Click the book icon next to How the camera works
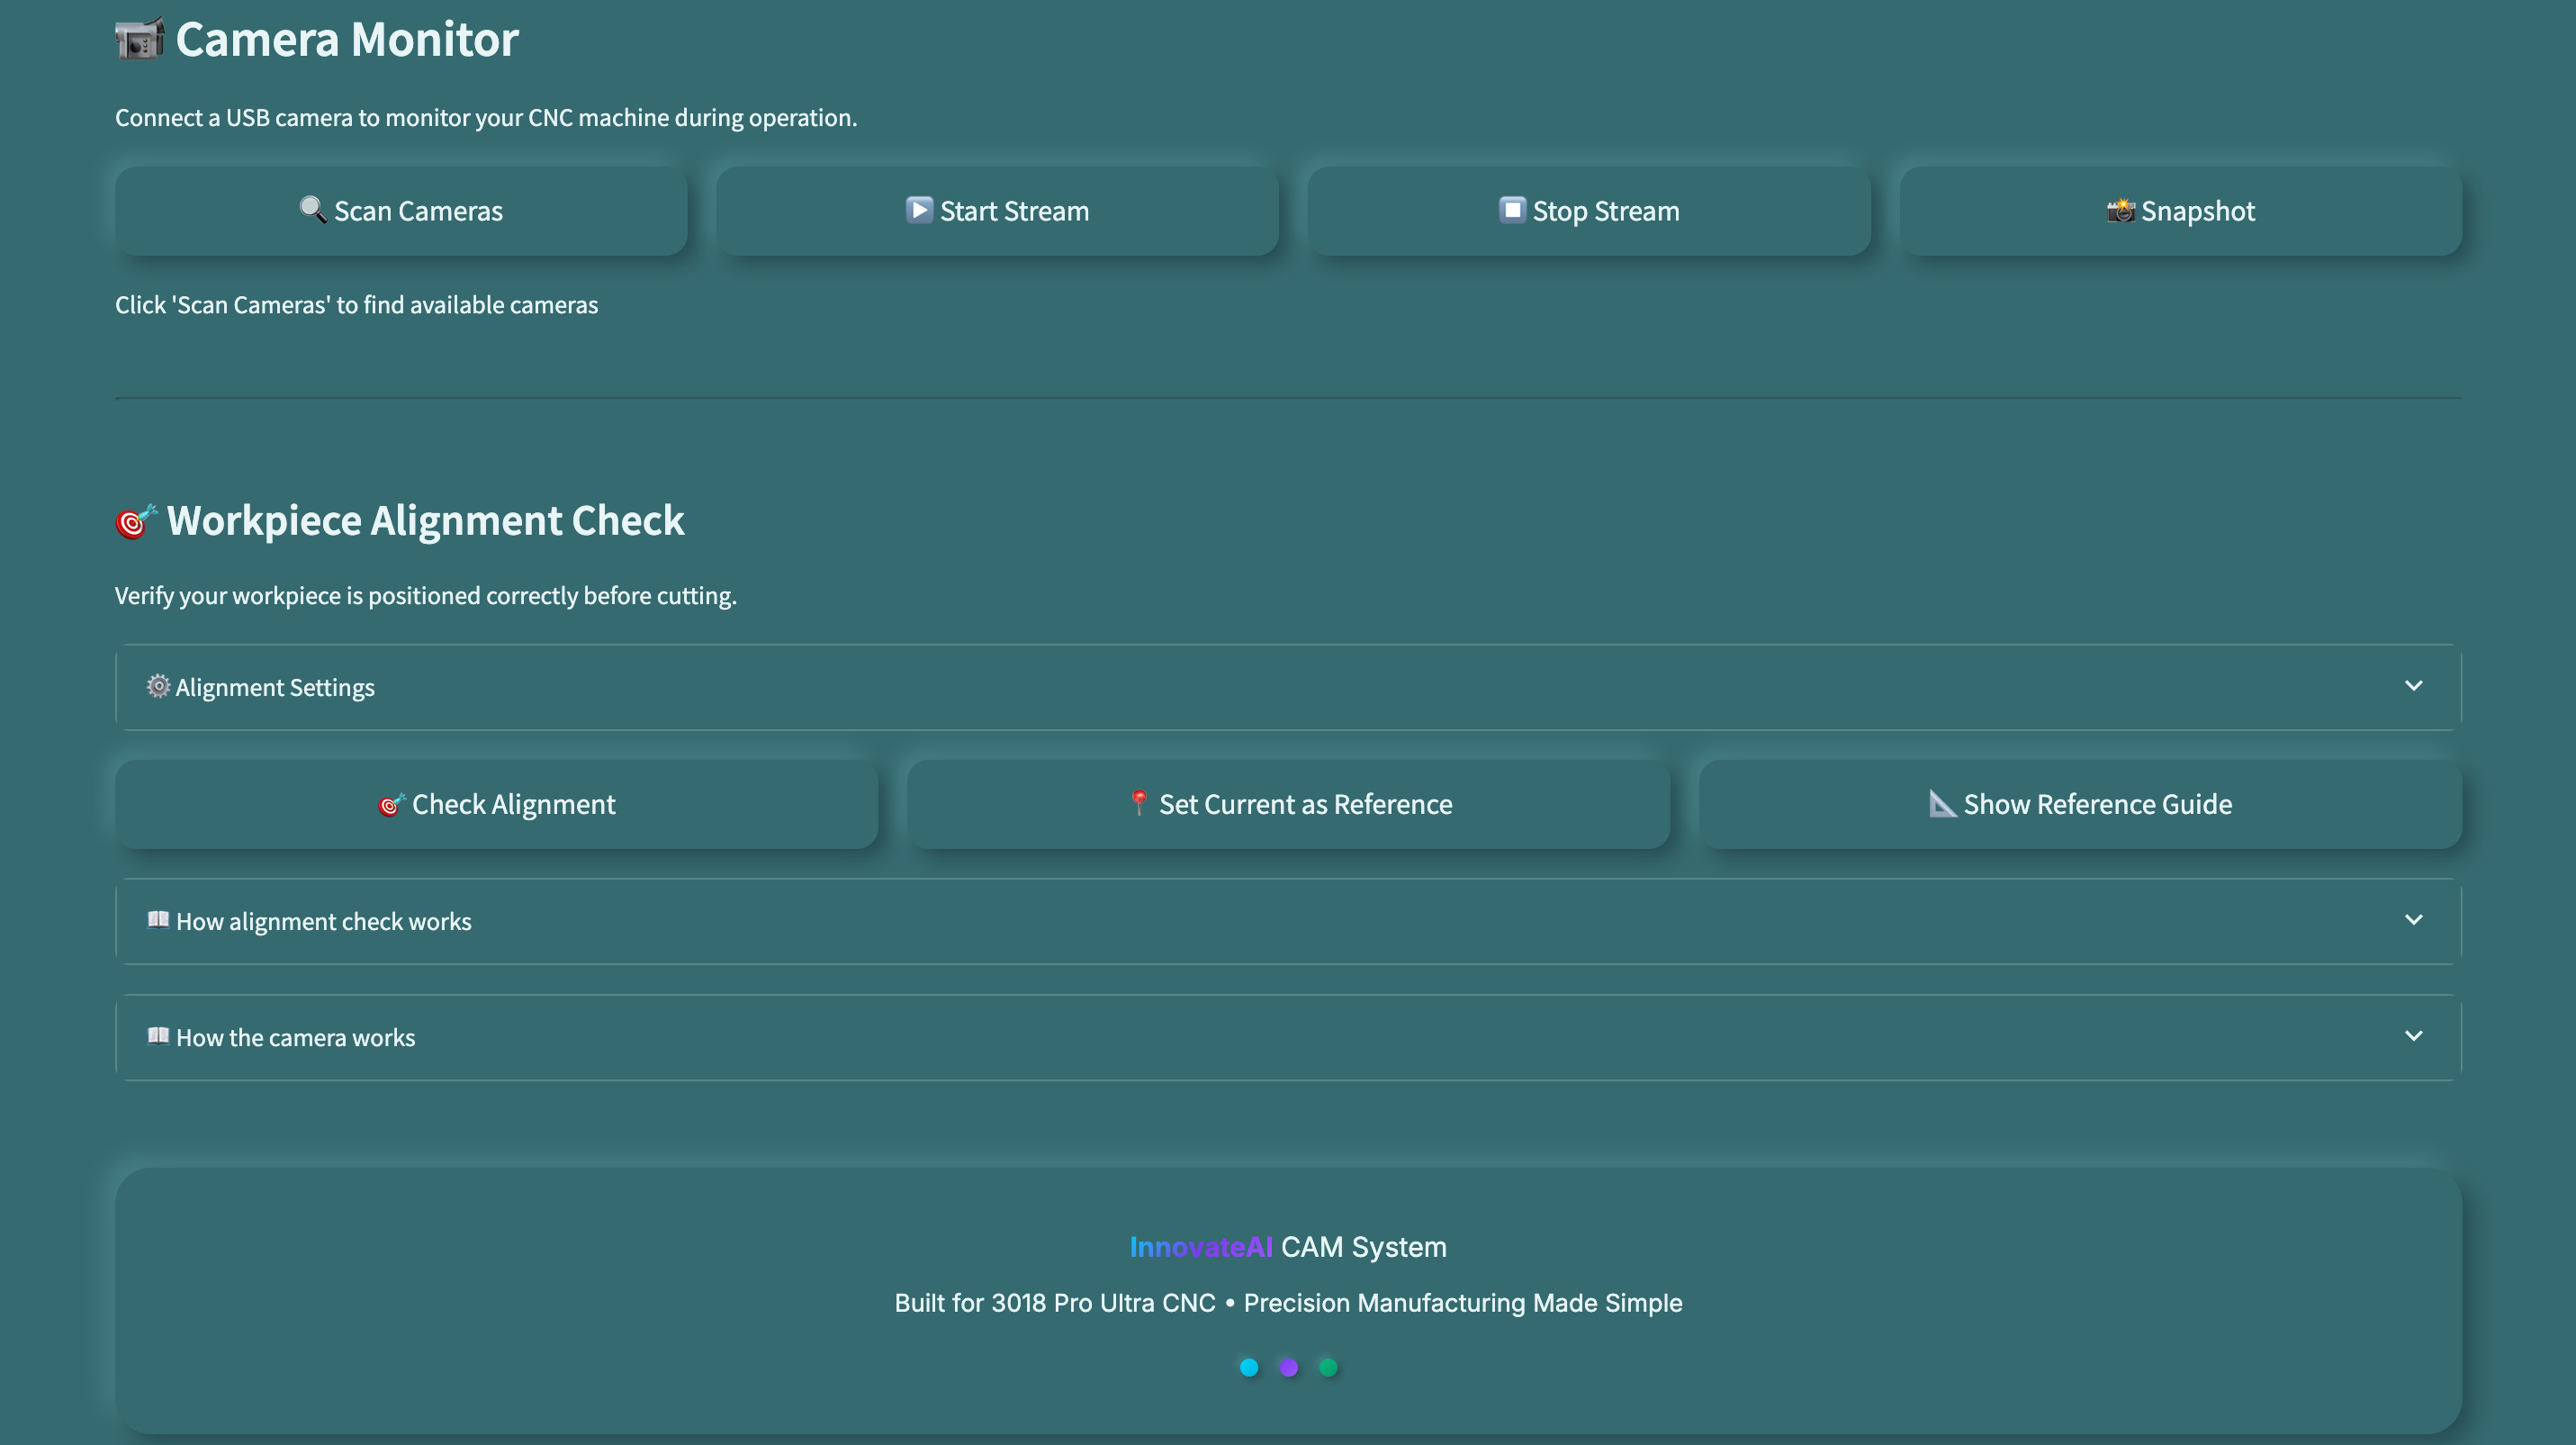 coord(158,1037)
